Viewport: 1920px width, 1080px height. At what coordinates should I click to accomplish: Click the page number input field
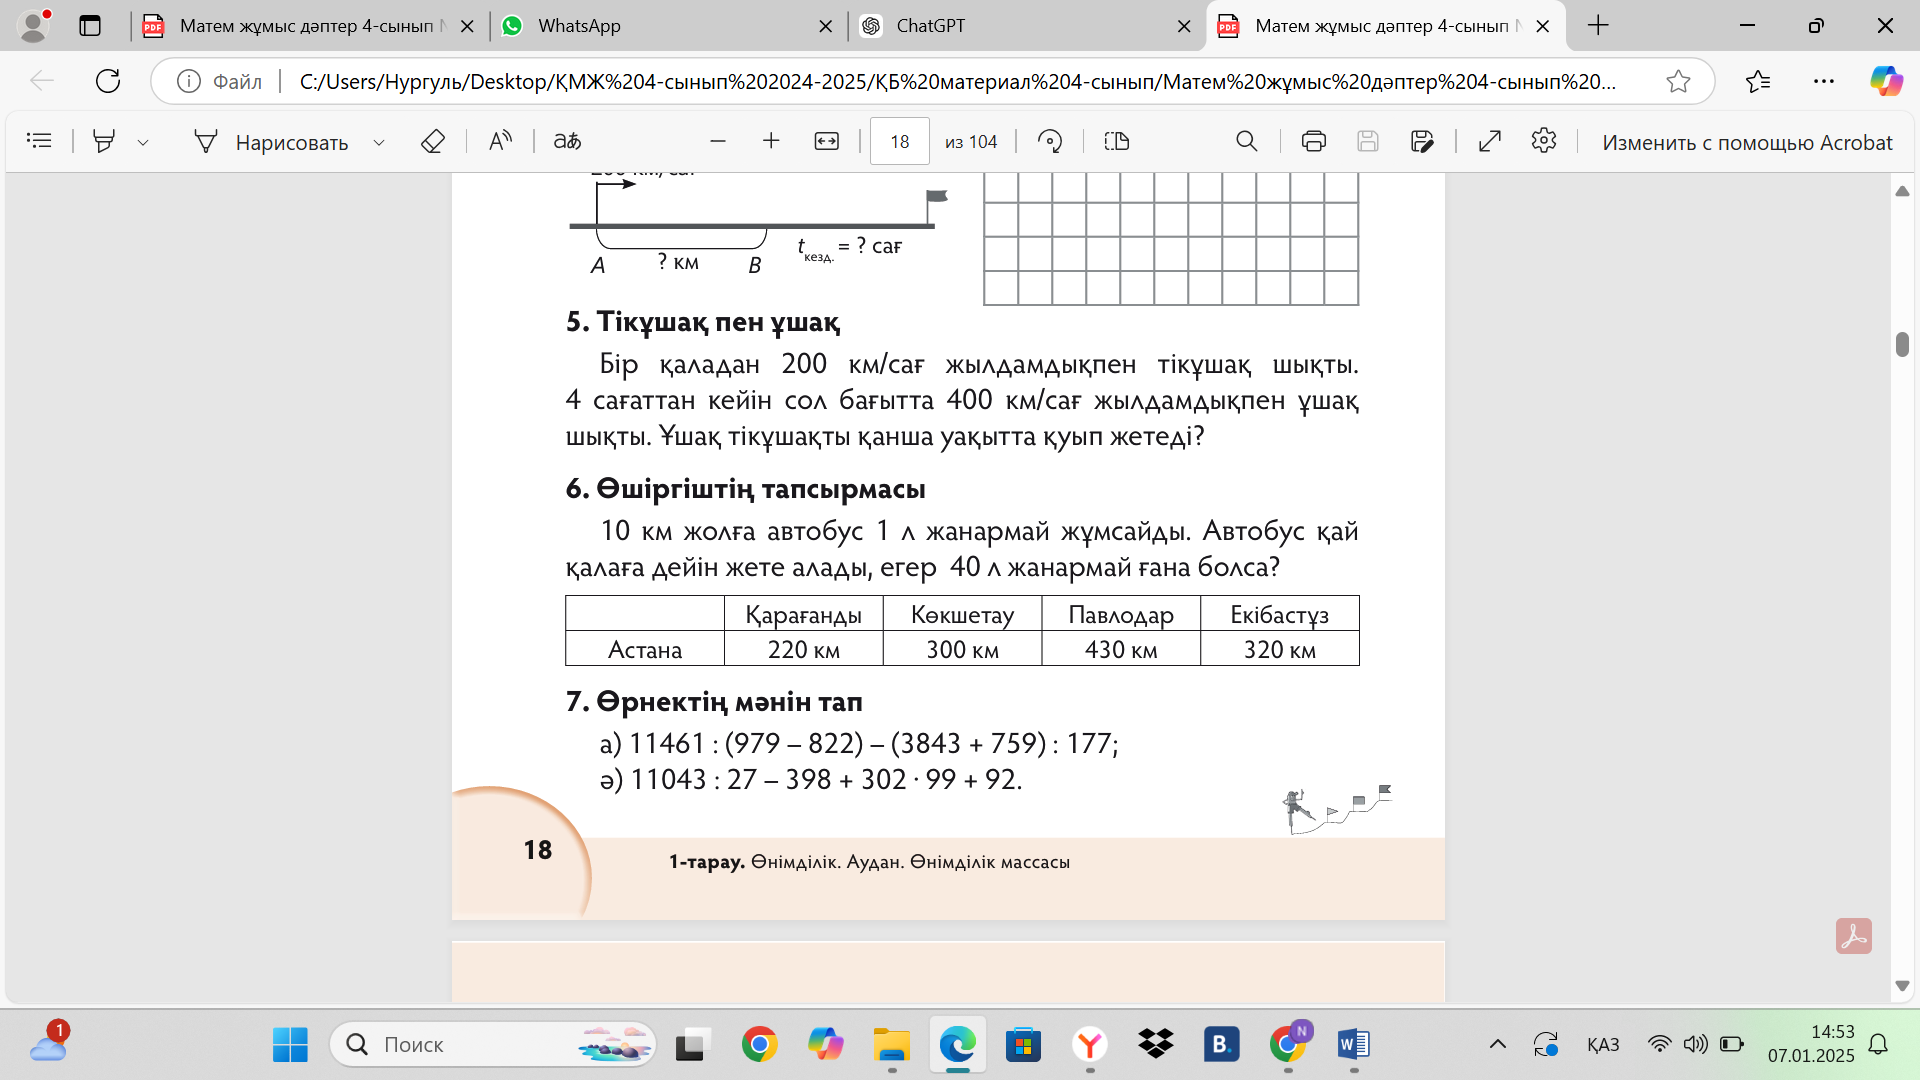click(899, 141)
